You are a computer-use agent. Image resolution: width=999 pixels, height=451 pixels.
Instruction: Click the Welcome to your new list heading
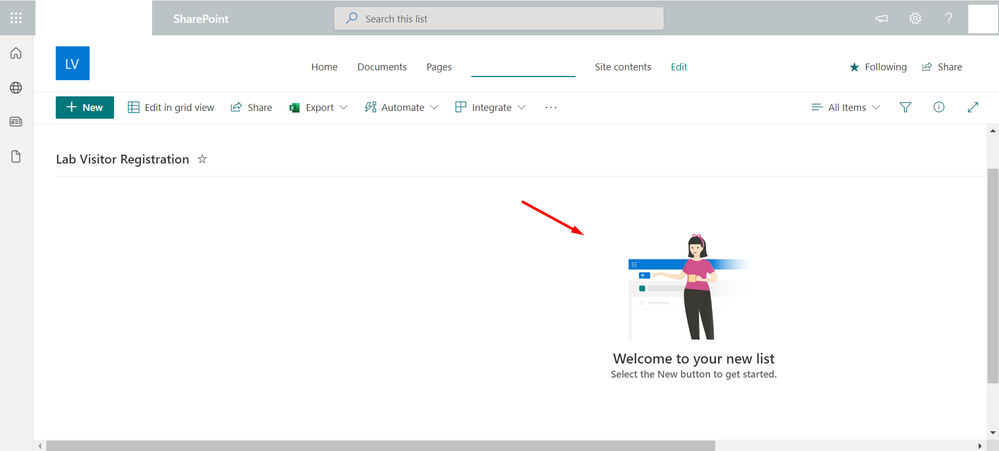point(693,359)
